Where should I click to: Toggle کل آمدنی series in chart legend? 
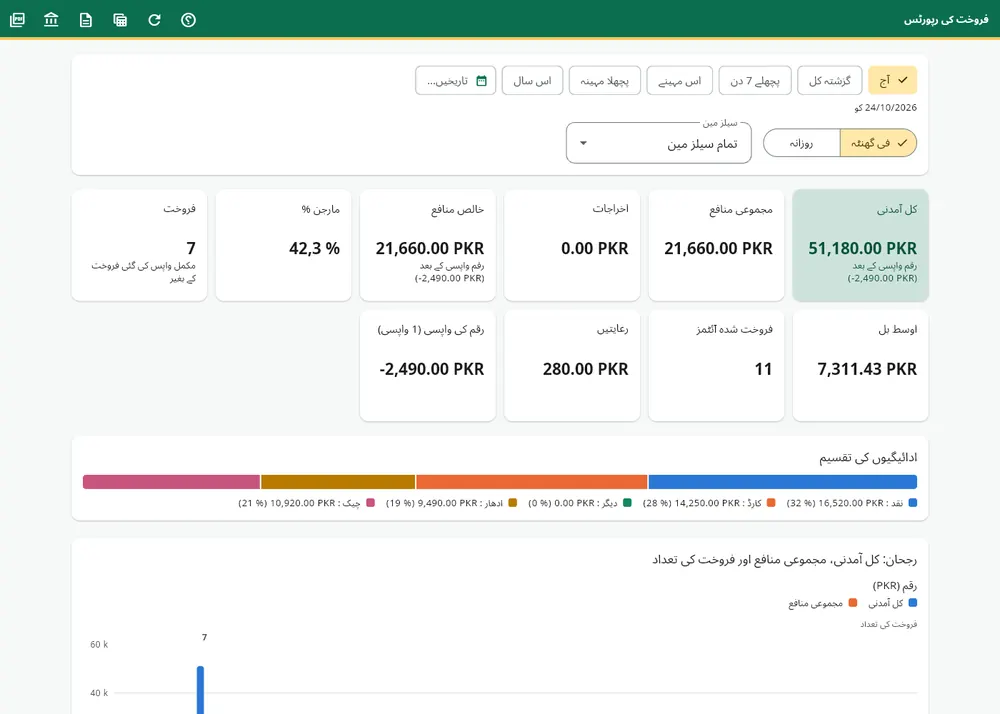click(x=893, y=603)
